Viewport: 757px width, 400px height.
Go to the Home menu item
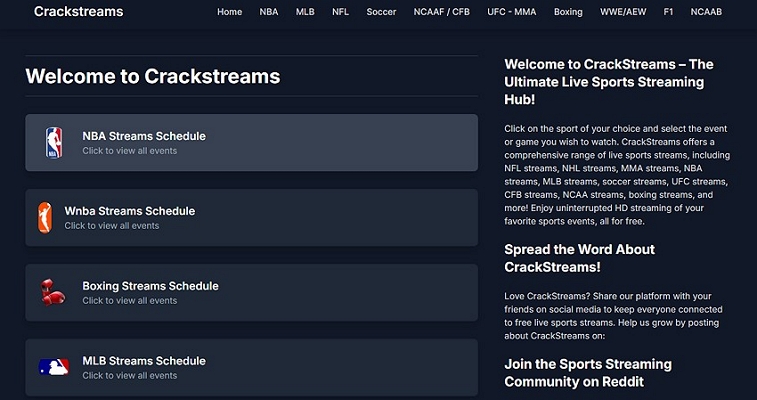[x=230, y=12]
